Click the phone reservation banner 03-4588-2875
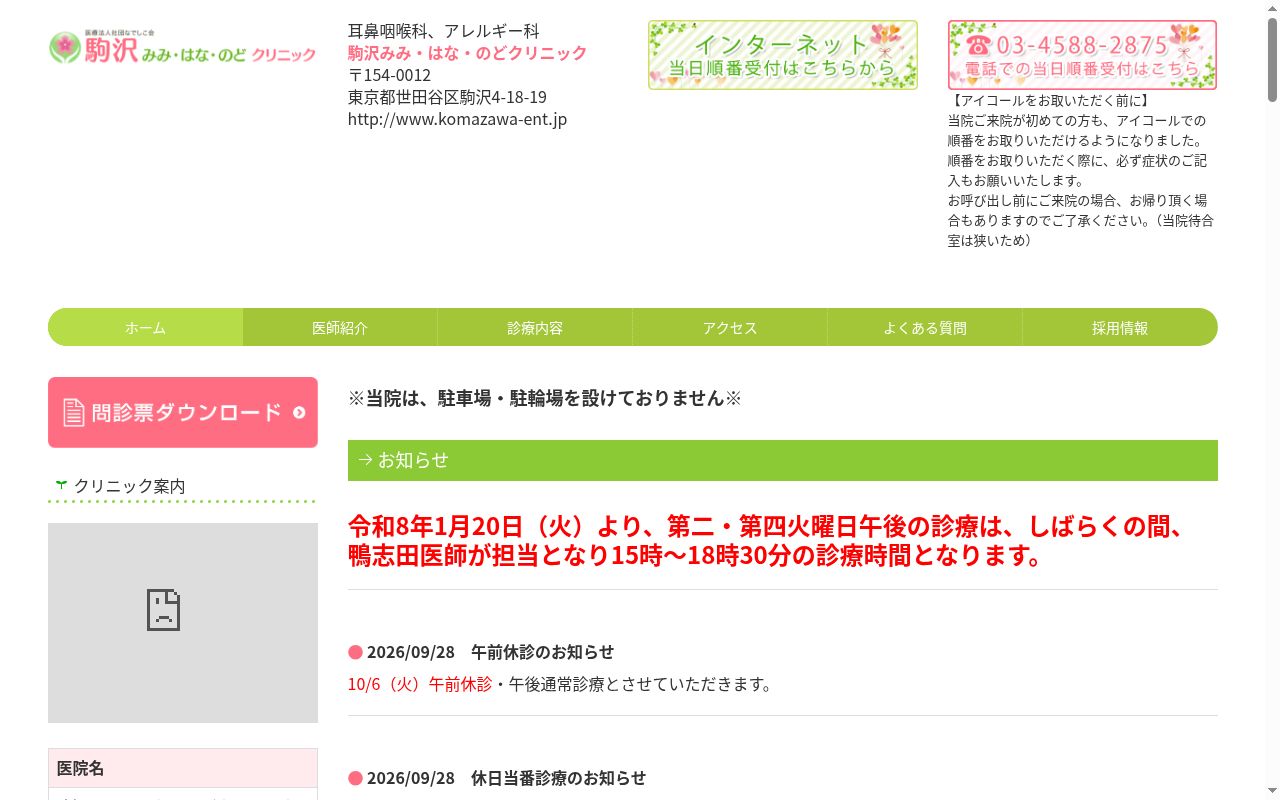 point(1082,55)
